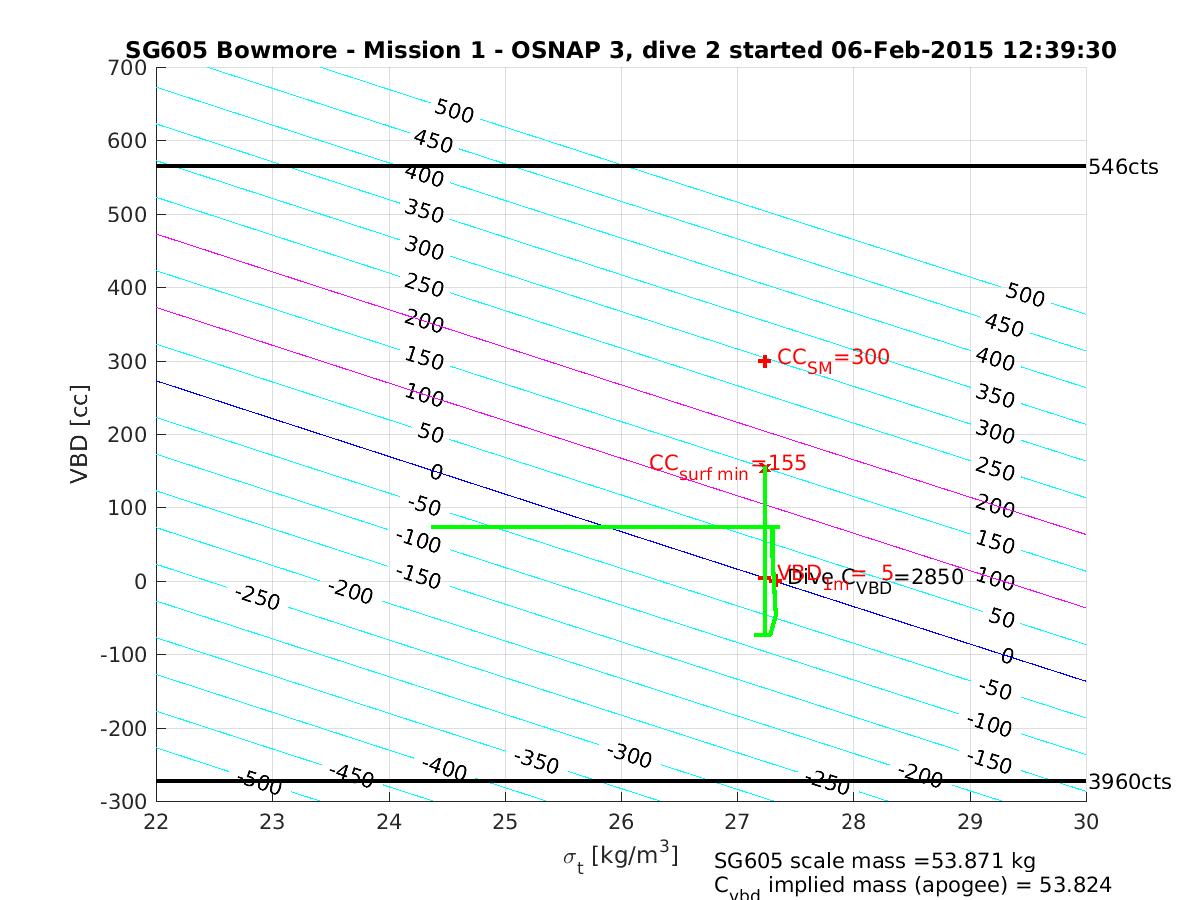Select the "implied mass (apogee) = 53.824" text

(x=939, y=885)
